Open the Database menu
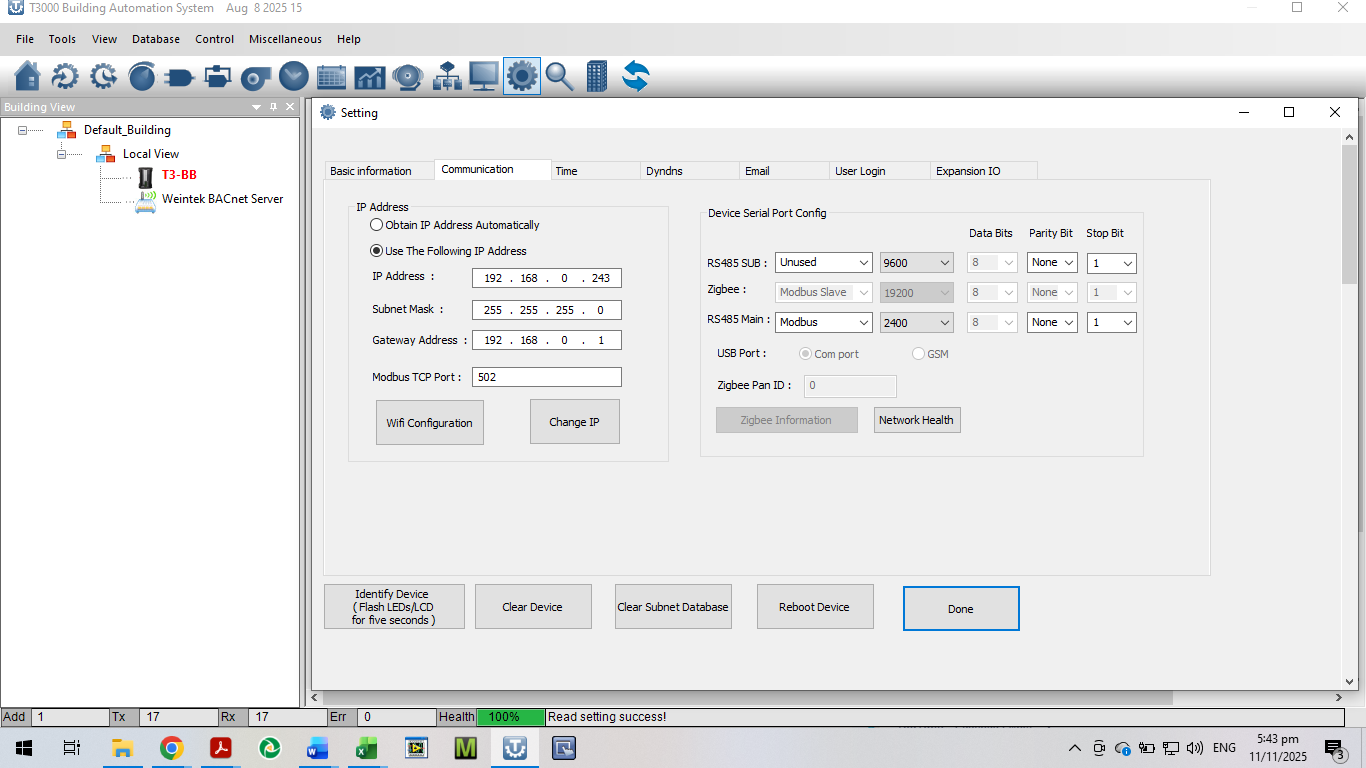1366x768 pixels. [156, 39]
